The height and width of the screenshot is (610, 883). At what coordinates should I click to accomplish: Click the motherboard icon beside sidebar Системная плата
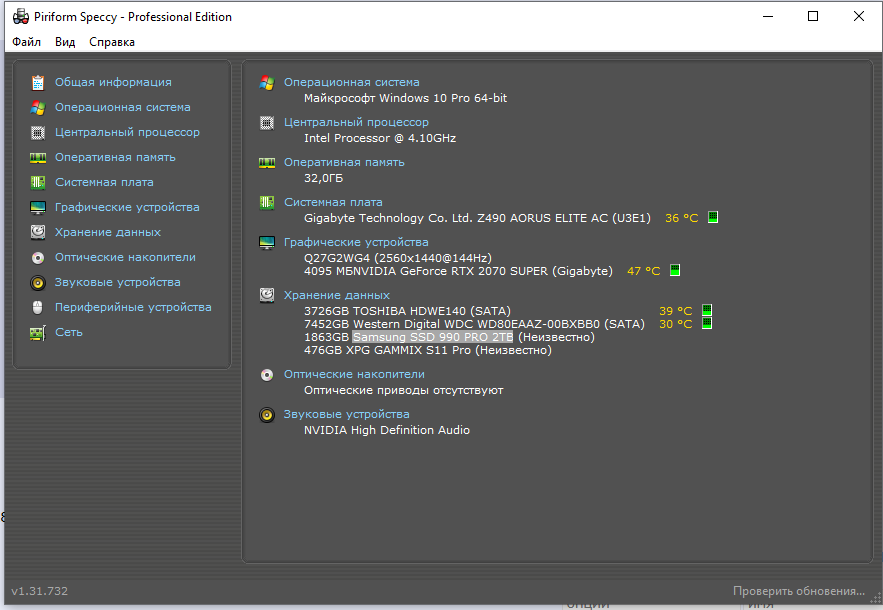[38, 182]
